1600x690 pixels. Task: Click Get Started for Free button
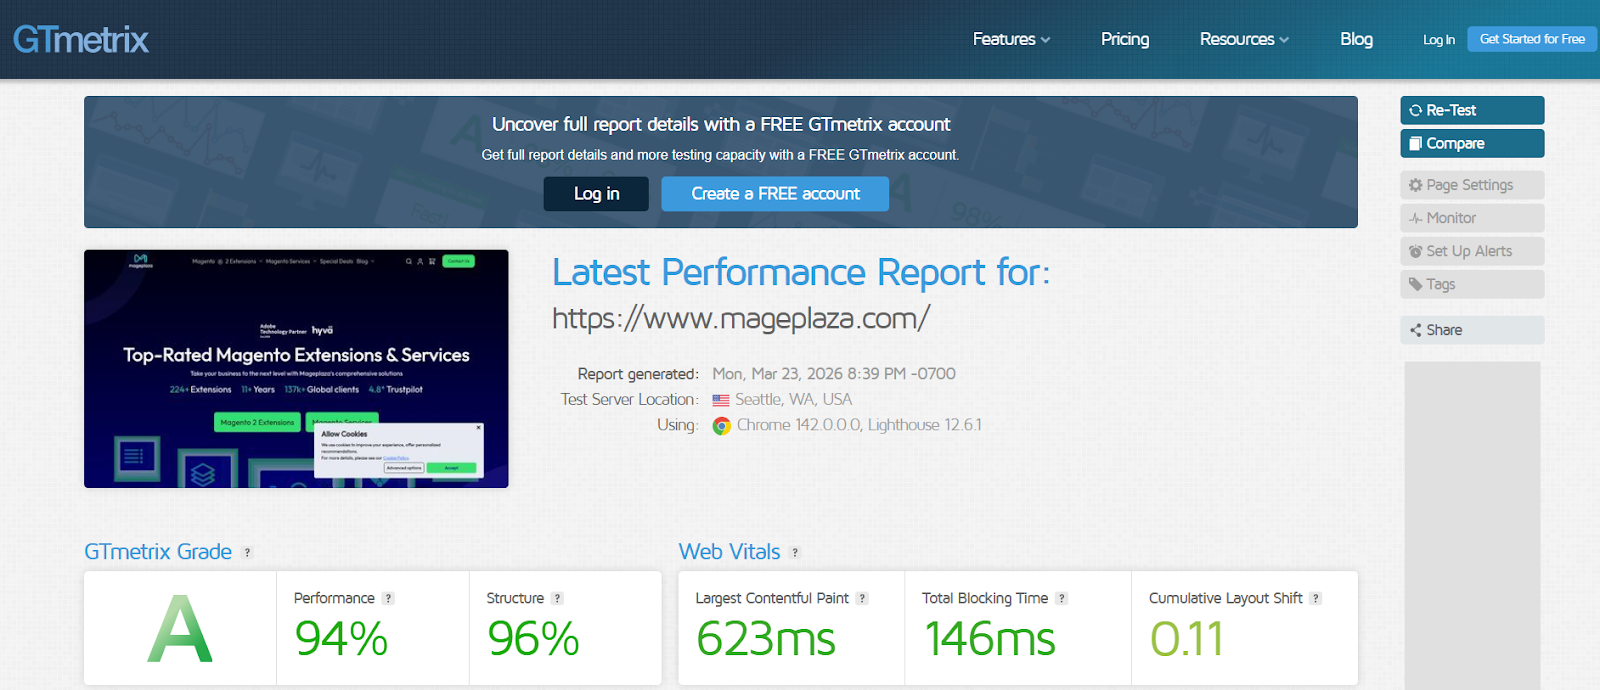pyautogui.click(x=1532, y=39)
